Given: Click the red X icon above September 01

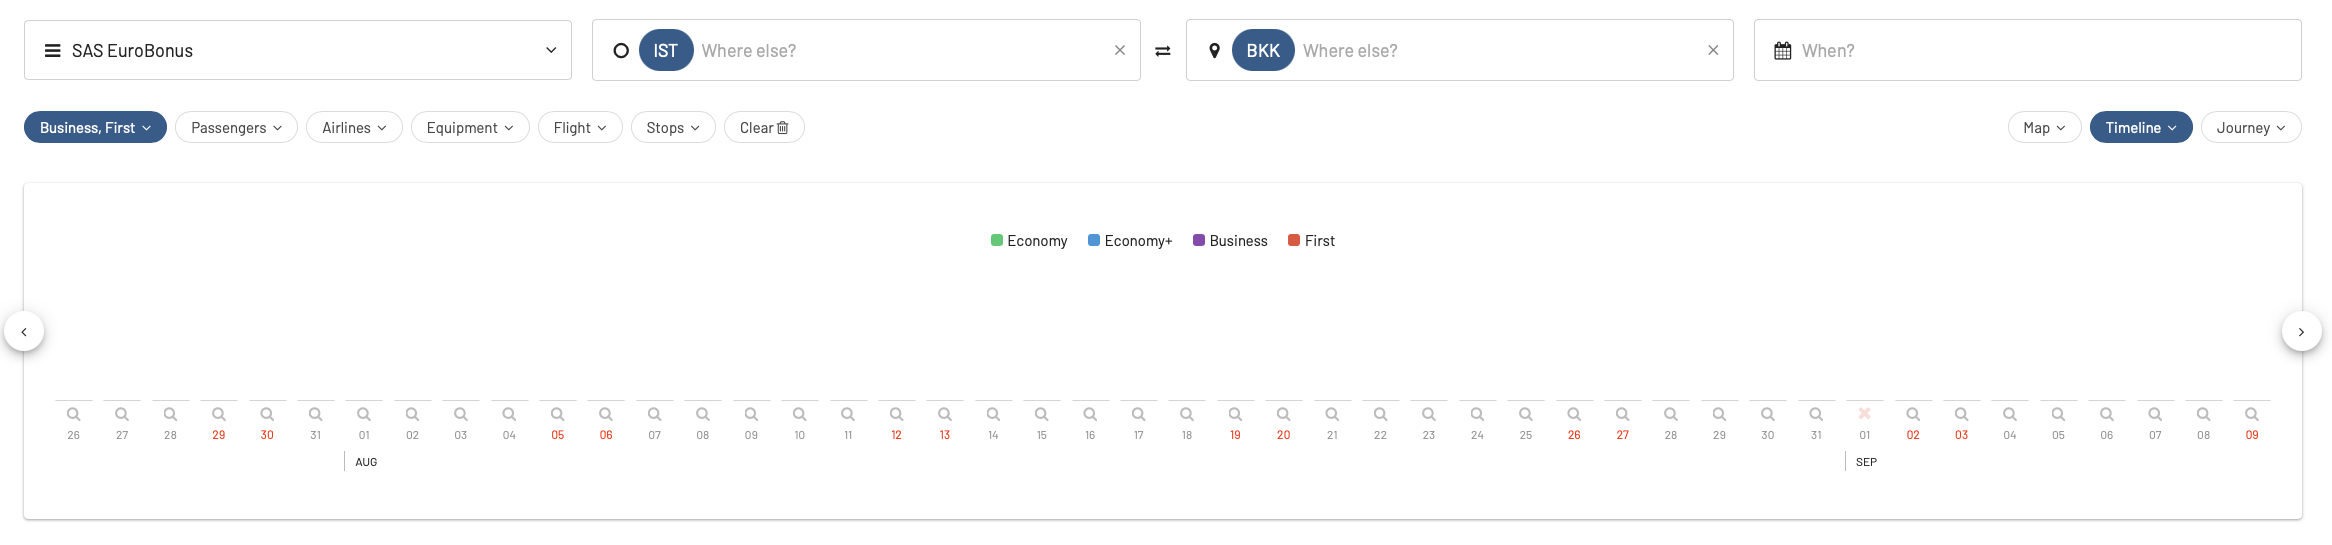Looking at the screenshot, I should click(x=1864, y=413).
